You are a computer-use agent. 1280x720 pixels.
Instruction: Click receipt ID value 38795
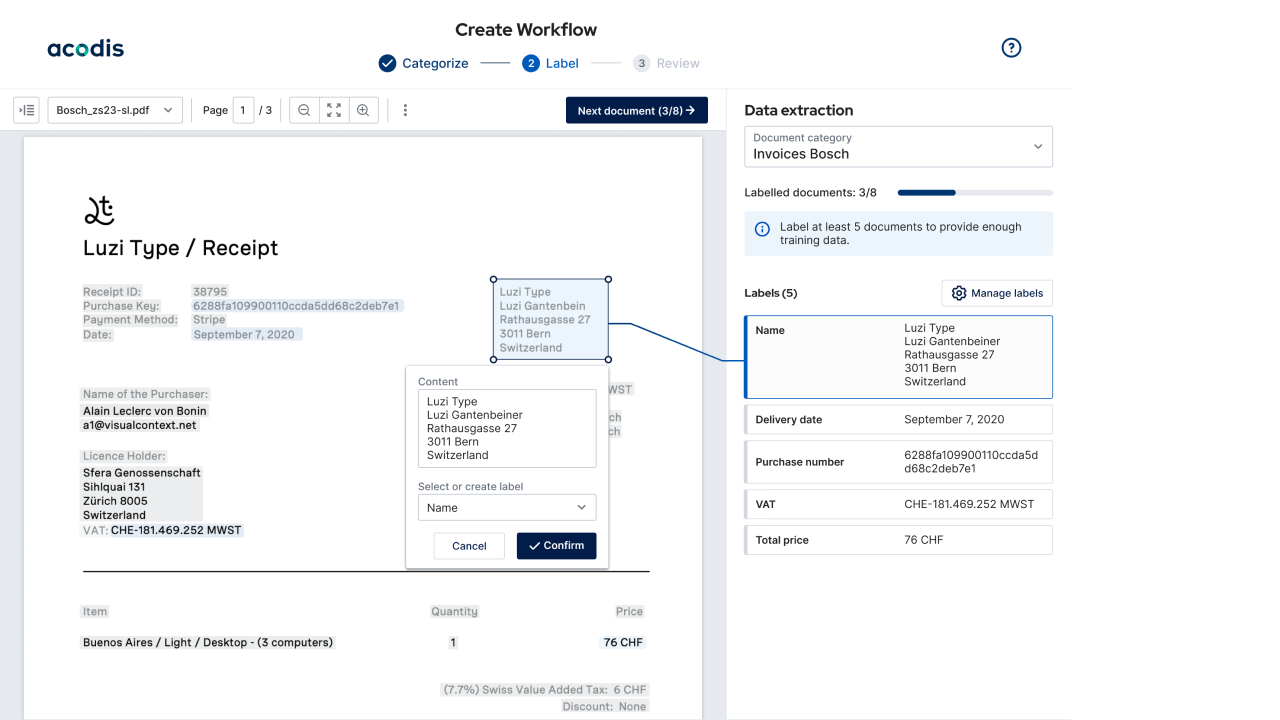click(210, 292)
